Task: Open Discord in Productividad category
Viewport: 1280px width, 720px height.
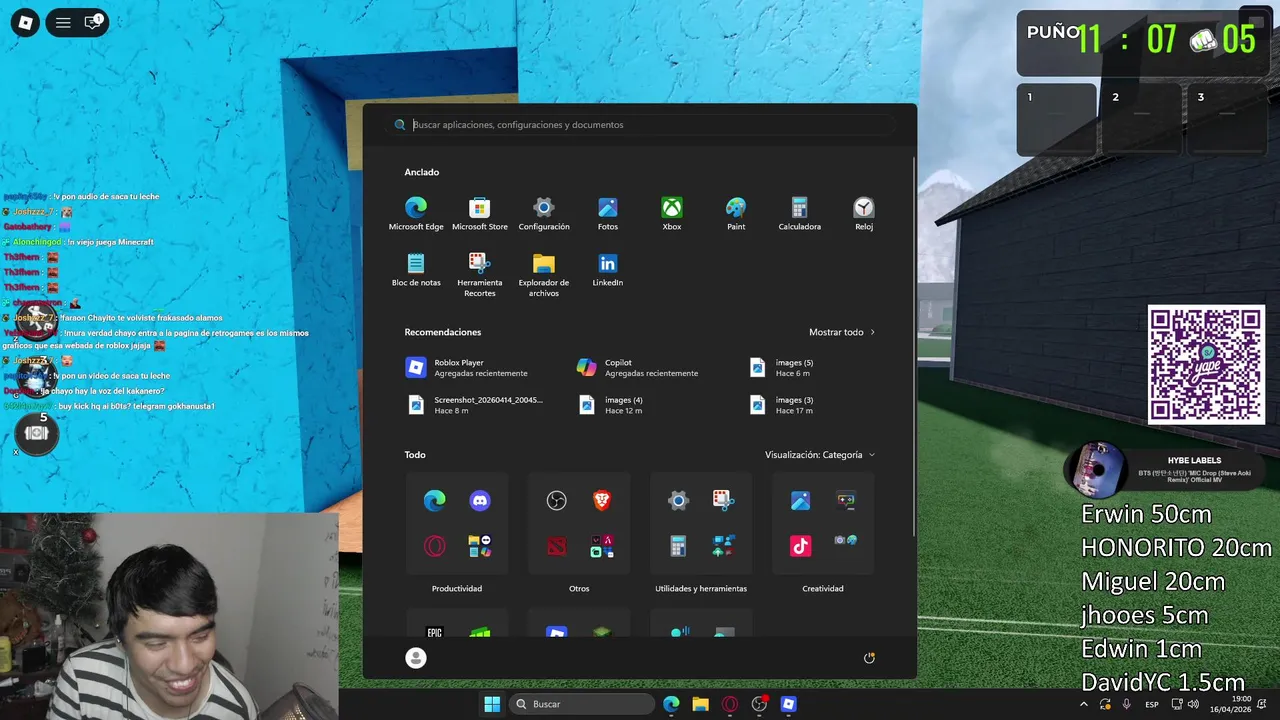Action: [480, 501]
